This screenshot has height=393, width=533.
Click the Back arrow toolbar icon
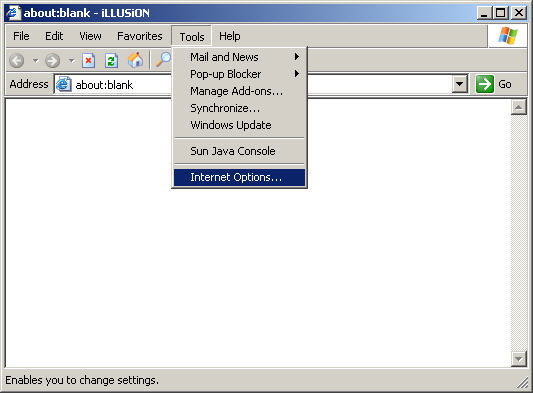coord(17,61)
